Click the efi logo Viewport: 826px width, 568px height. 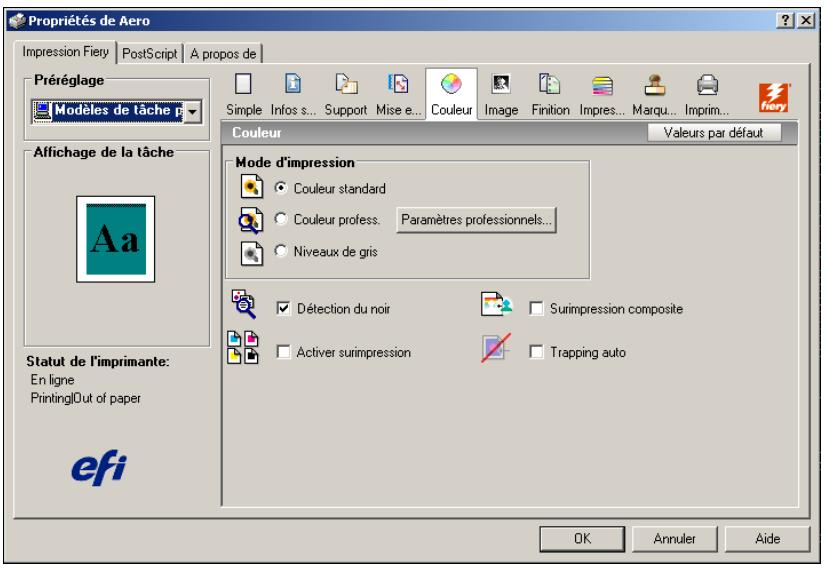pos(99,467)
